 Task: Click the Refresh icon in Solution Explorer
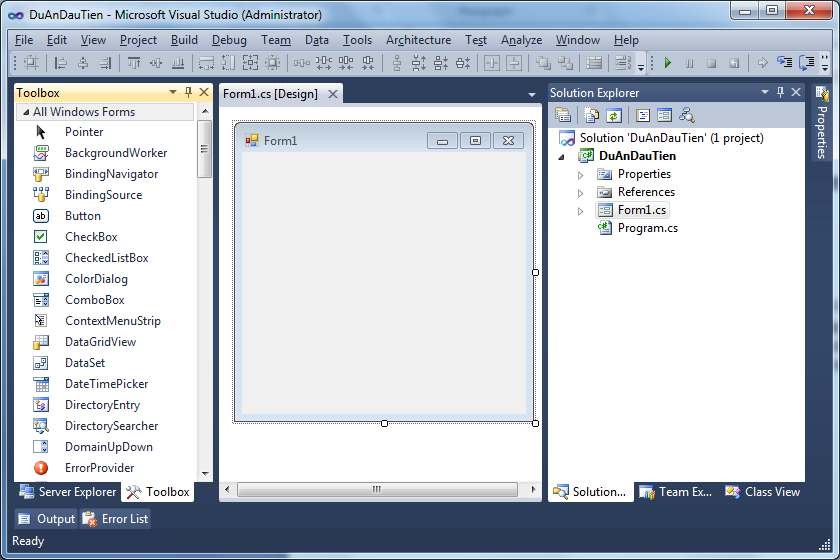tap(613, 115)
